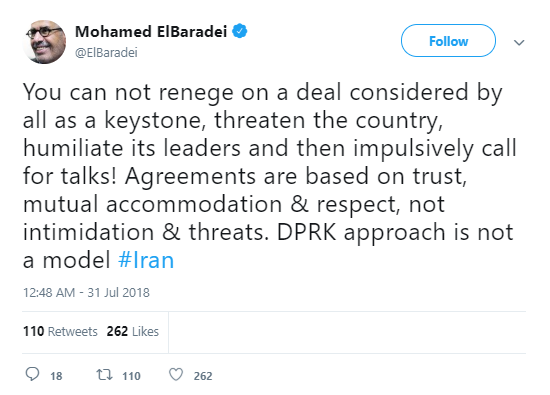Show the list of 262 Likes
The image size is (550, 395).
click(x=133, y=331)
